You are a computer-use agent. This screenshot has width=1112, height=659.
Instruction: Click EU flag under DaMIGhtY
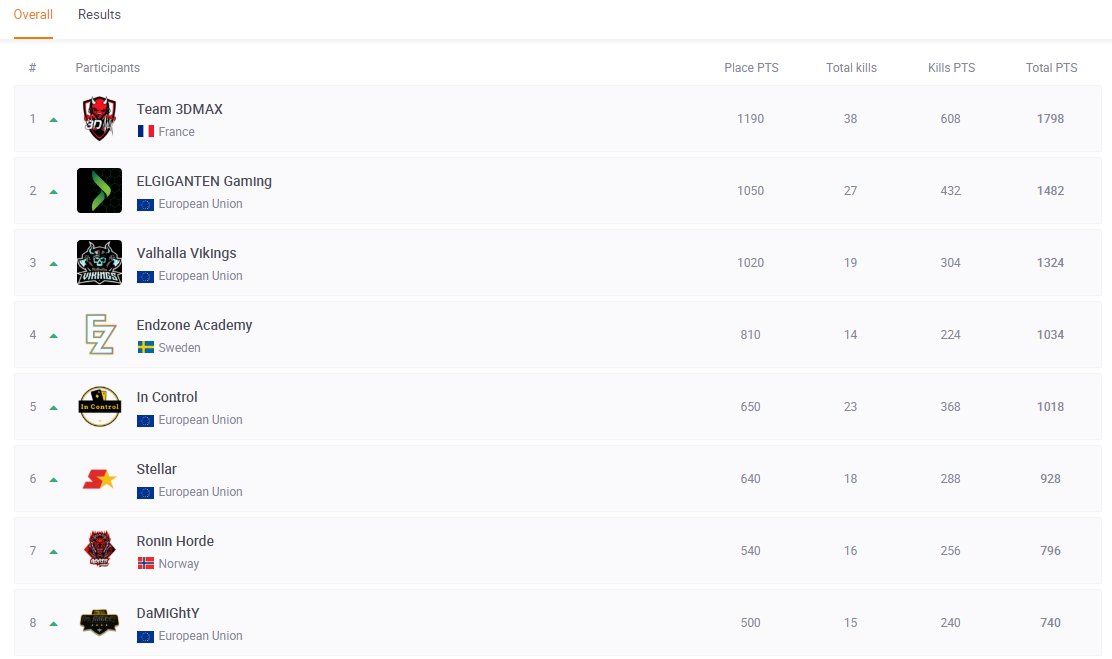click(x=145, y=636)
